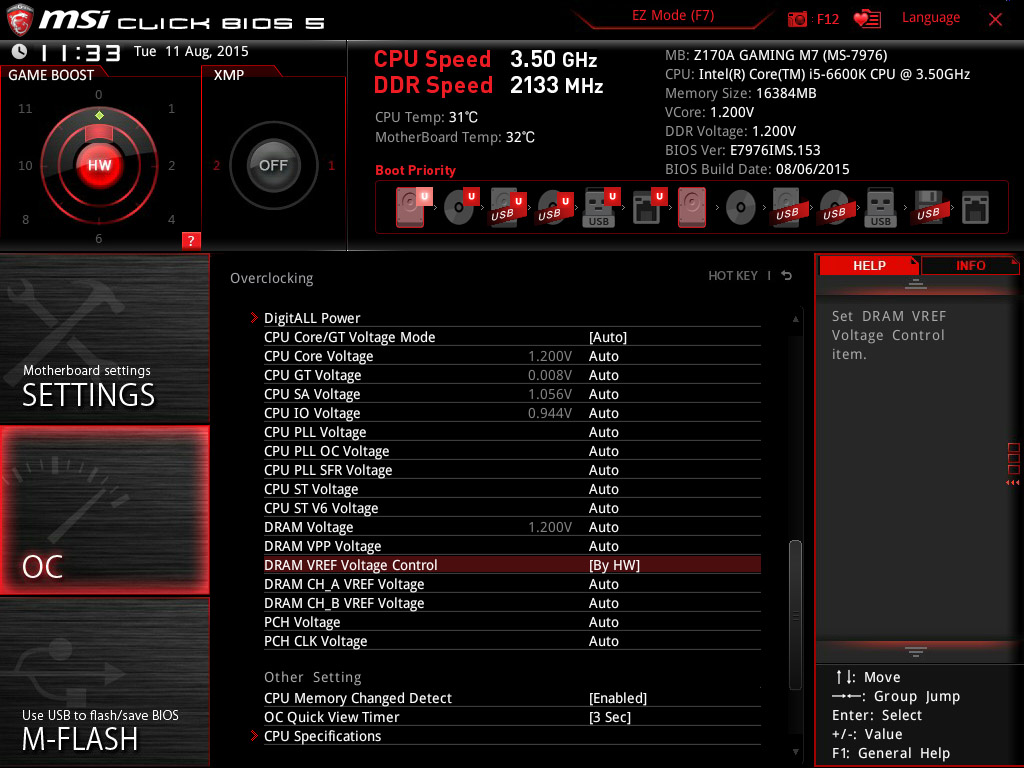
Task: Select the PCH Voltage row
Action: pos(512,622)
